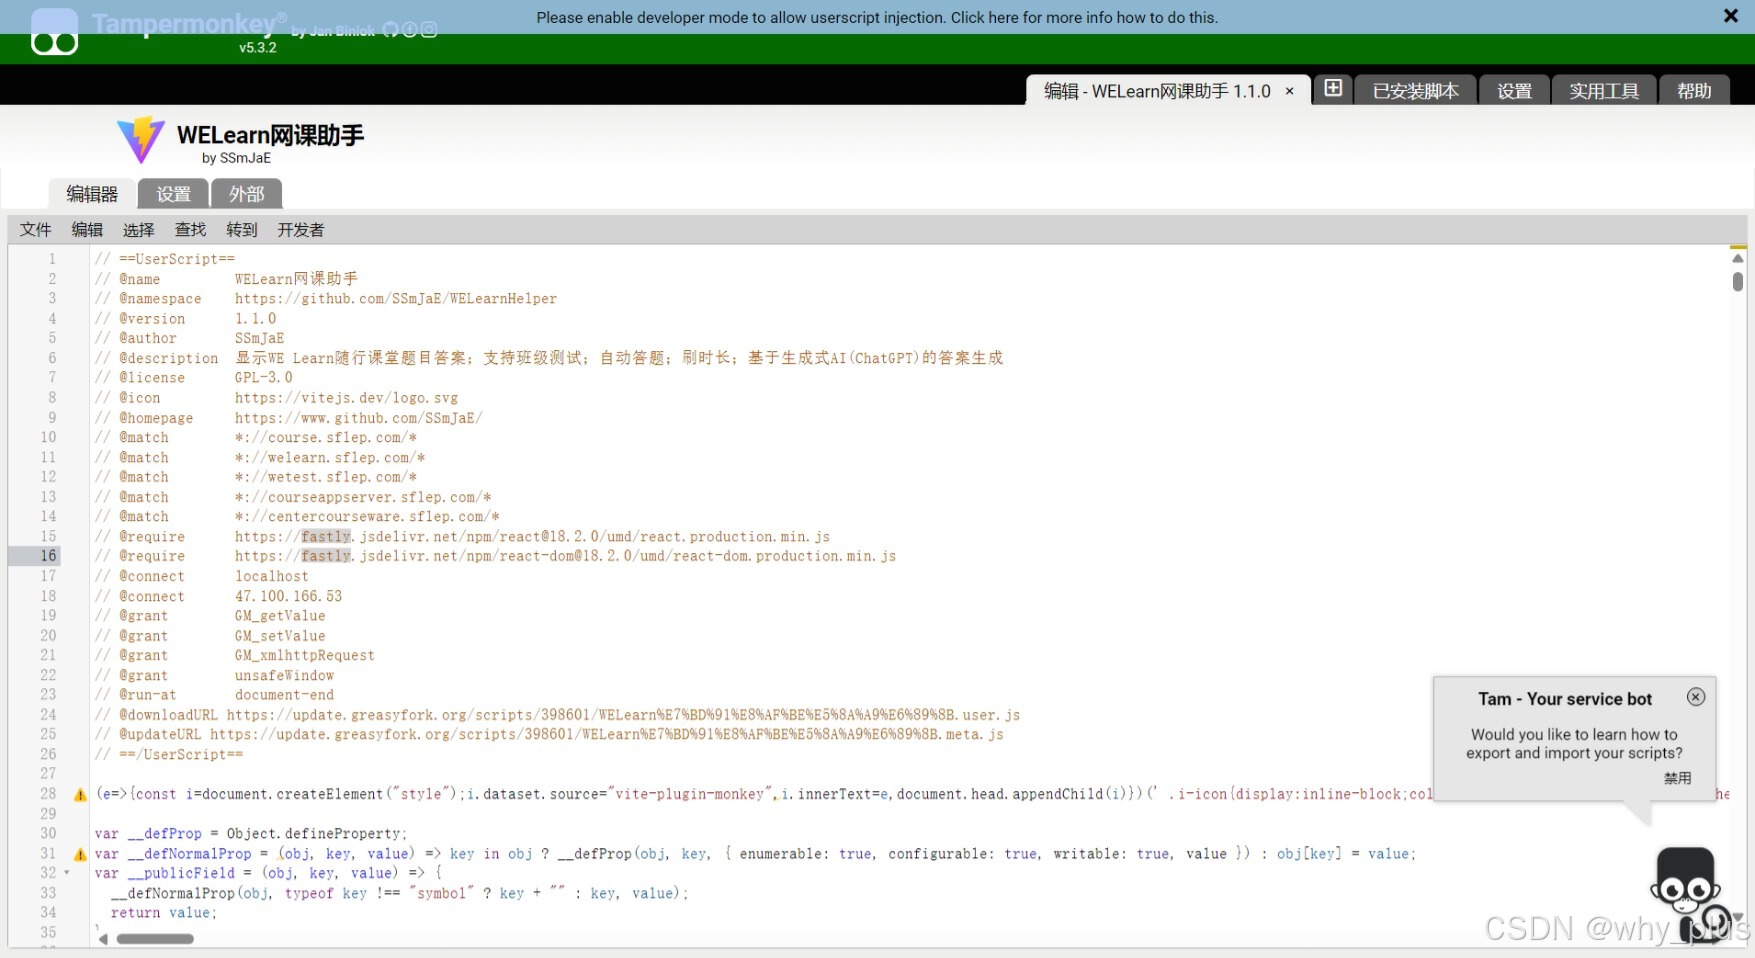Click line number 16 in gutter
Screen dimensions: 1755x958
pyautogui.click(x=48, y=556)
